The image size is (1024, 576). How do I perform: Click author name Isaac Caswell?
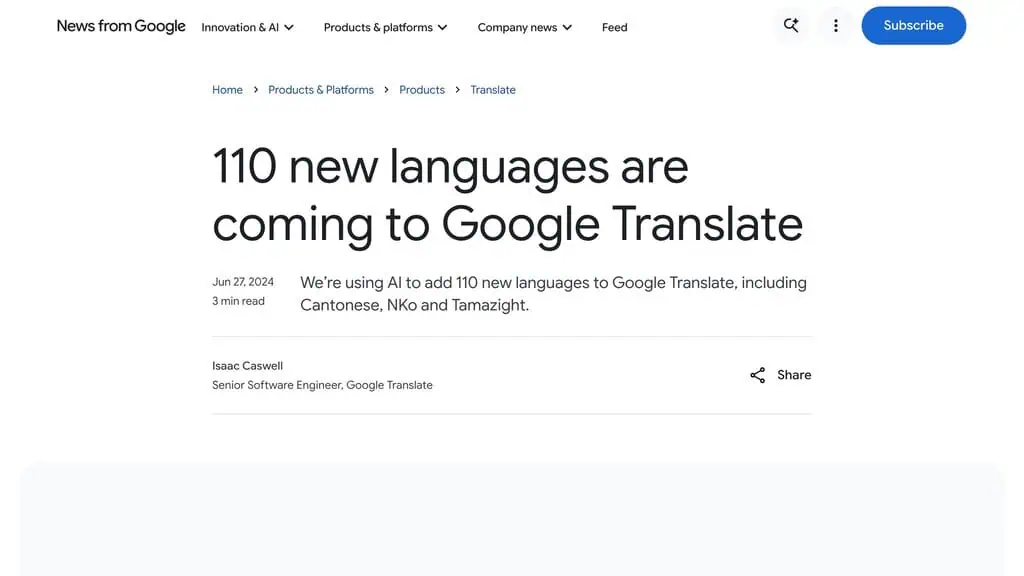click(248, 366)
